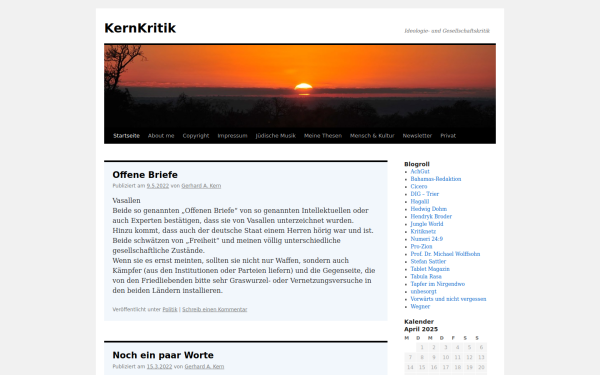This screenshot has width=600, height=375.
Task: Open Hendryk Broder blogroll link
Action: tap(431, 217)
